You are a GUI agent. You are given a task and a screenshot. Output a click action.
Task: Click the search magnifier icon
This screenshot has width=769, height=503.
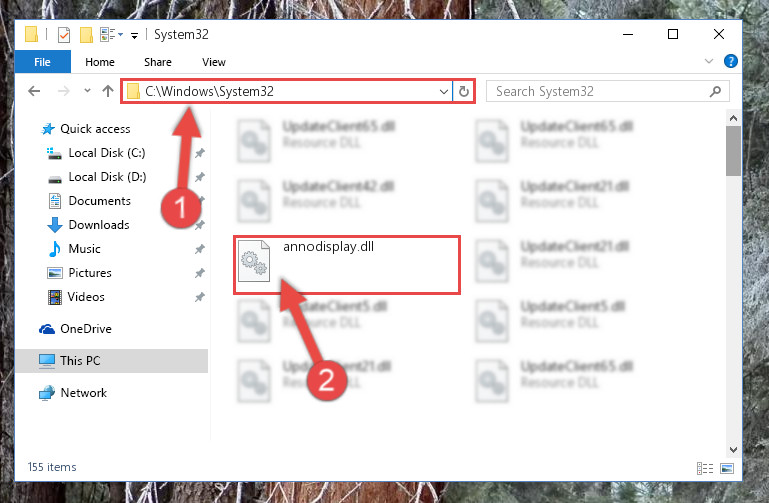[715, 91]
